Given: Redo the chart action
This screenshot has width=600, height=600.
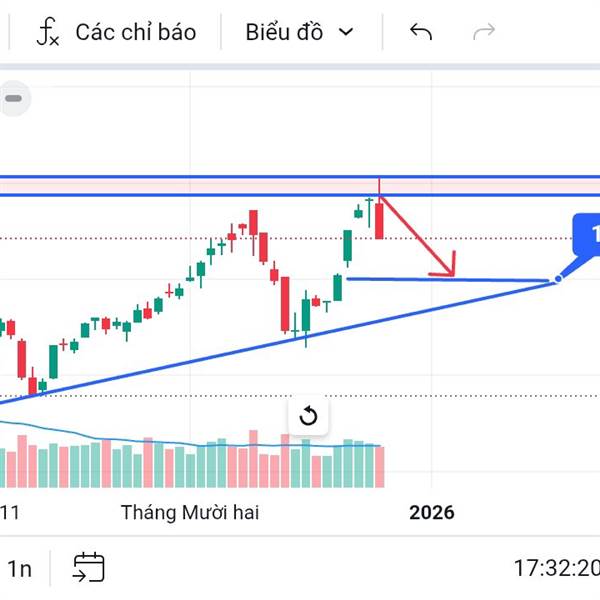Looking at the screenshot, I should coord(484,32).
